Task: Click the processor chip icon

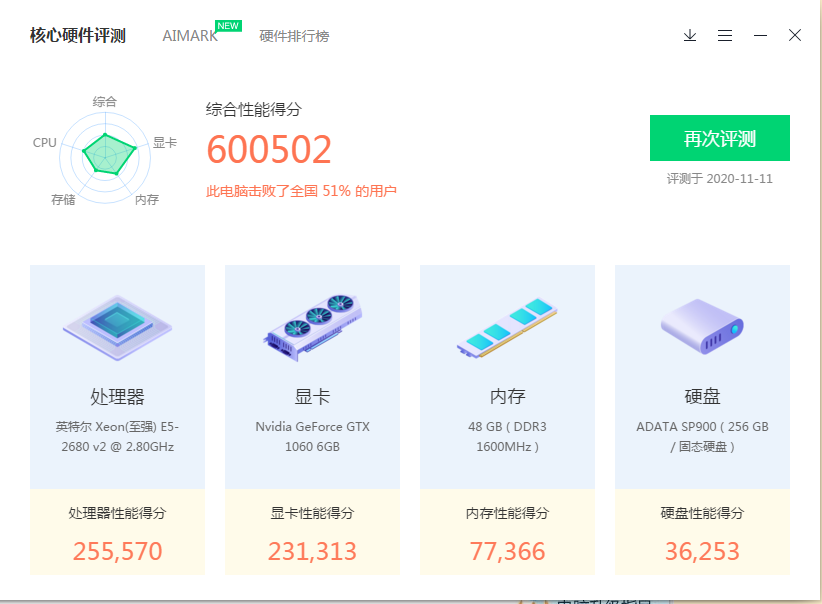Action: [x=117, y=327]
